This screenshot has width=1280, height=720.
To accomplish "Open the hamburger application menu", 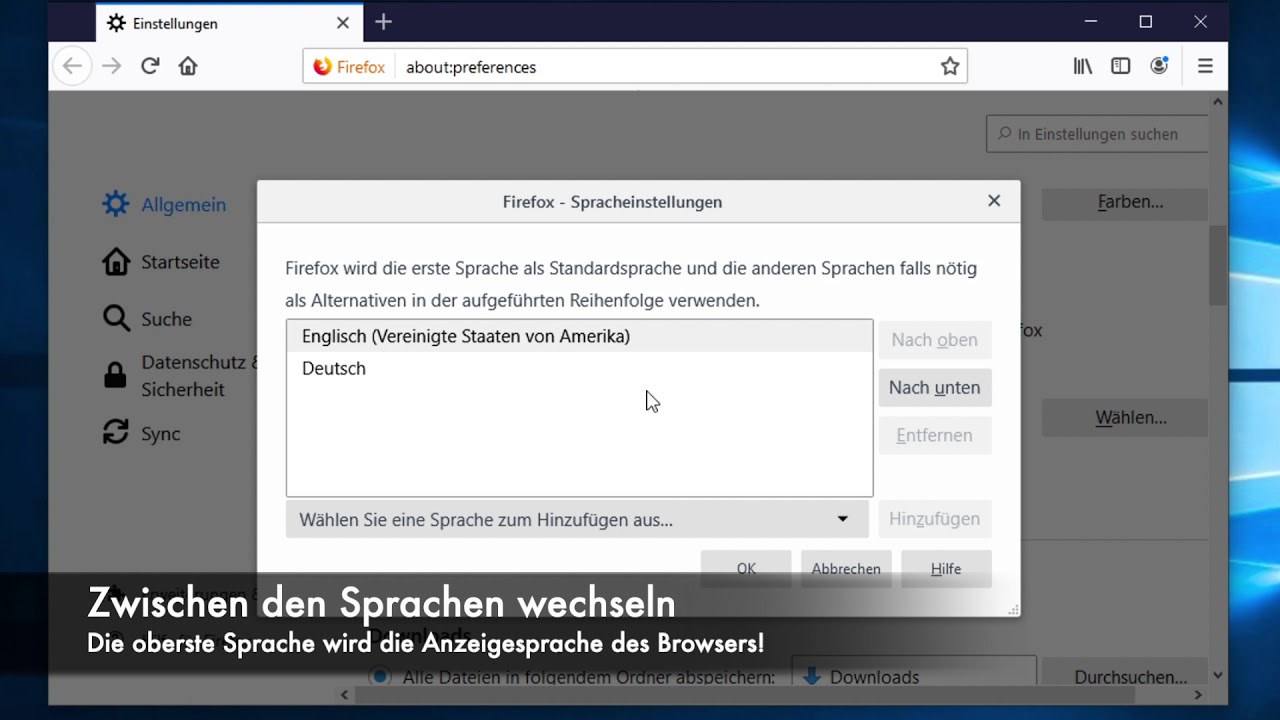I will 1205,67.
